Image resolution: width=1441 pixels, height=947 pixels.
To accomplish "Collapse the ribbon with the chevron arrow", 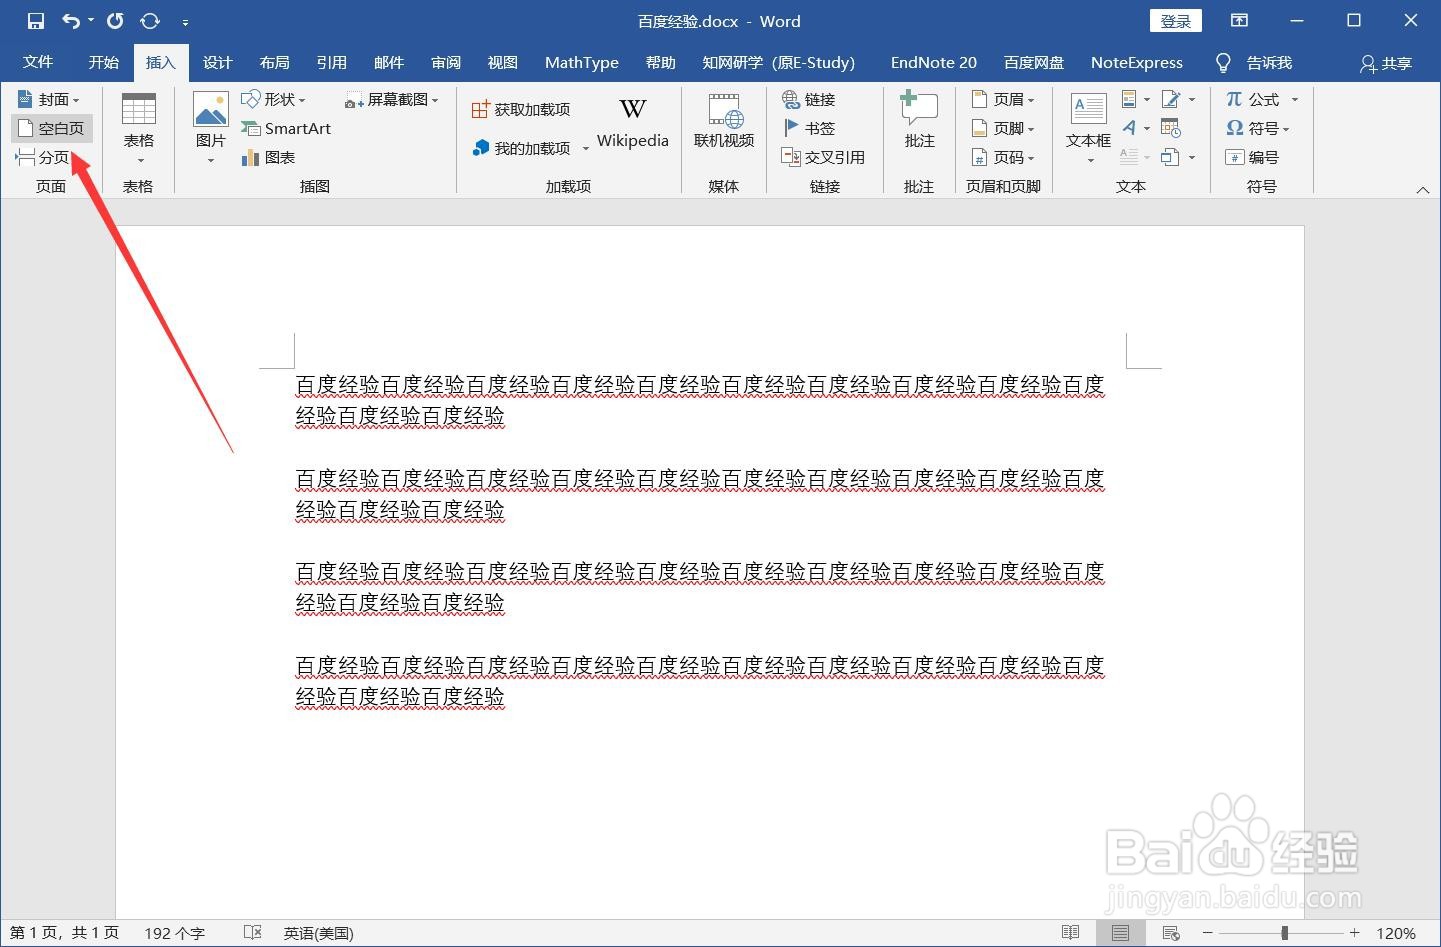I will pyautogui.click(x=1423, y=188).
